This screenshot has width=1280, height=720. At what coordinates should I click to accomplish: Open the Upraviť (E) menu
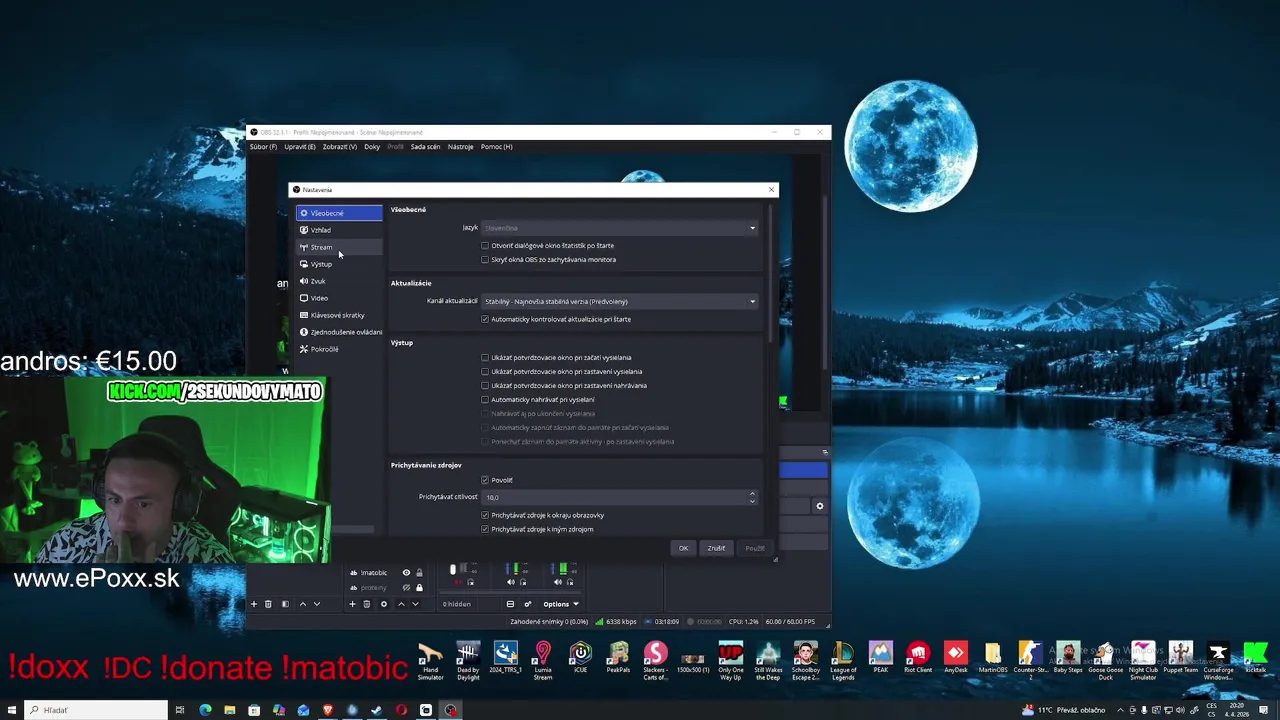[299, 147]
